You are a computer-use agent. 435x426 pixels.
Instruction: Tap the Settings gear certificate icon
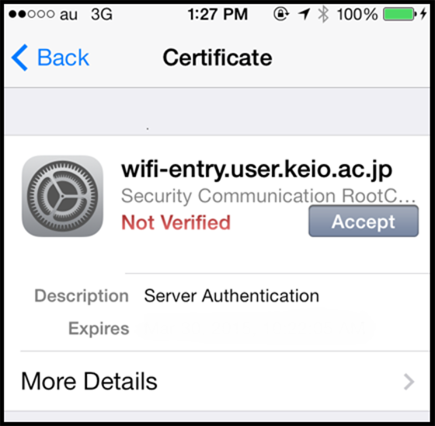click(x=62, y=196)
